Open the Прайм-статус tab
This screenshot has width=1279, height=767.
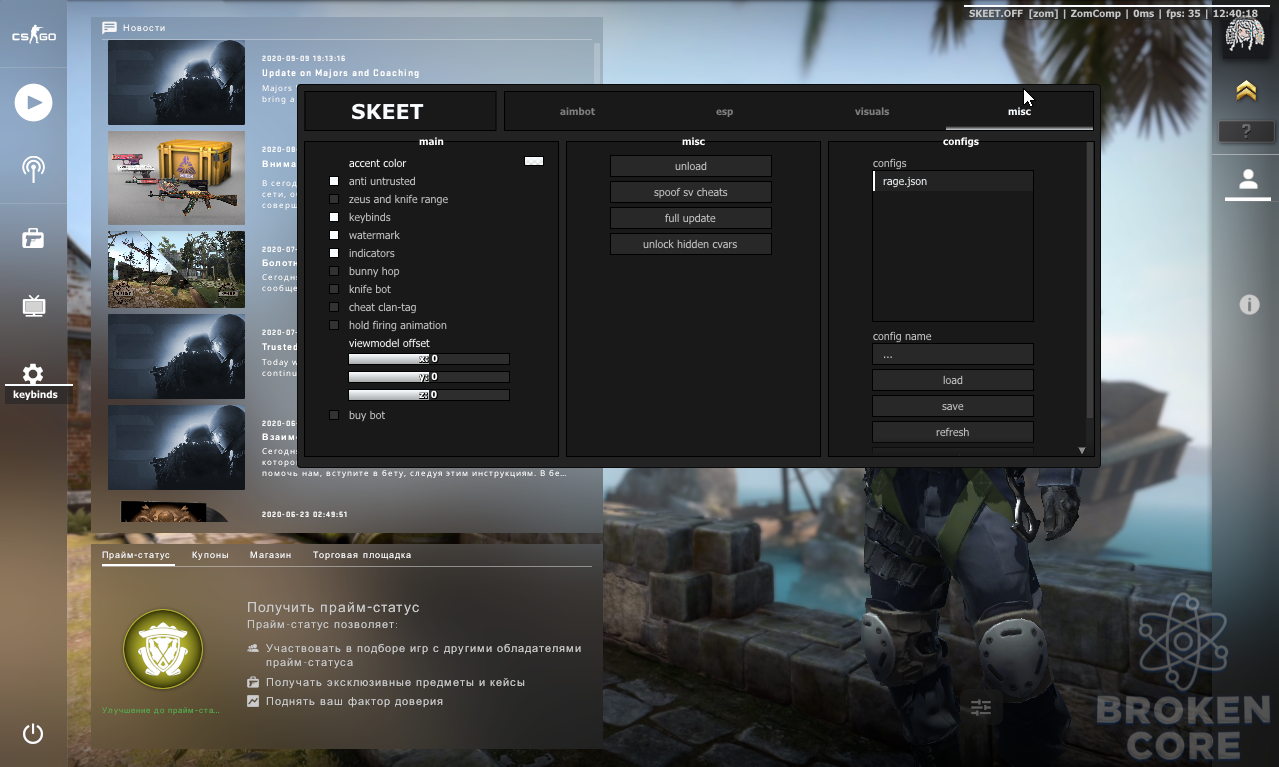[136, 555]
